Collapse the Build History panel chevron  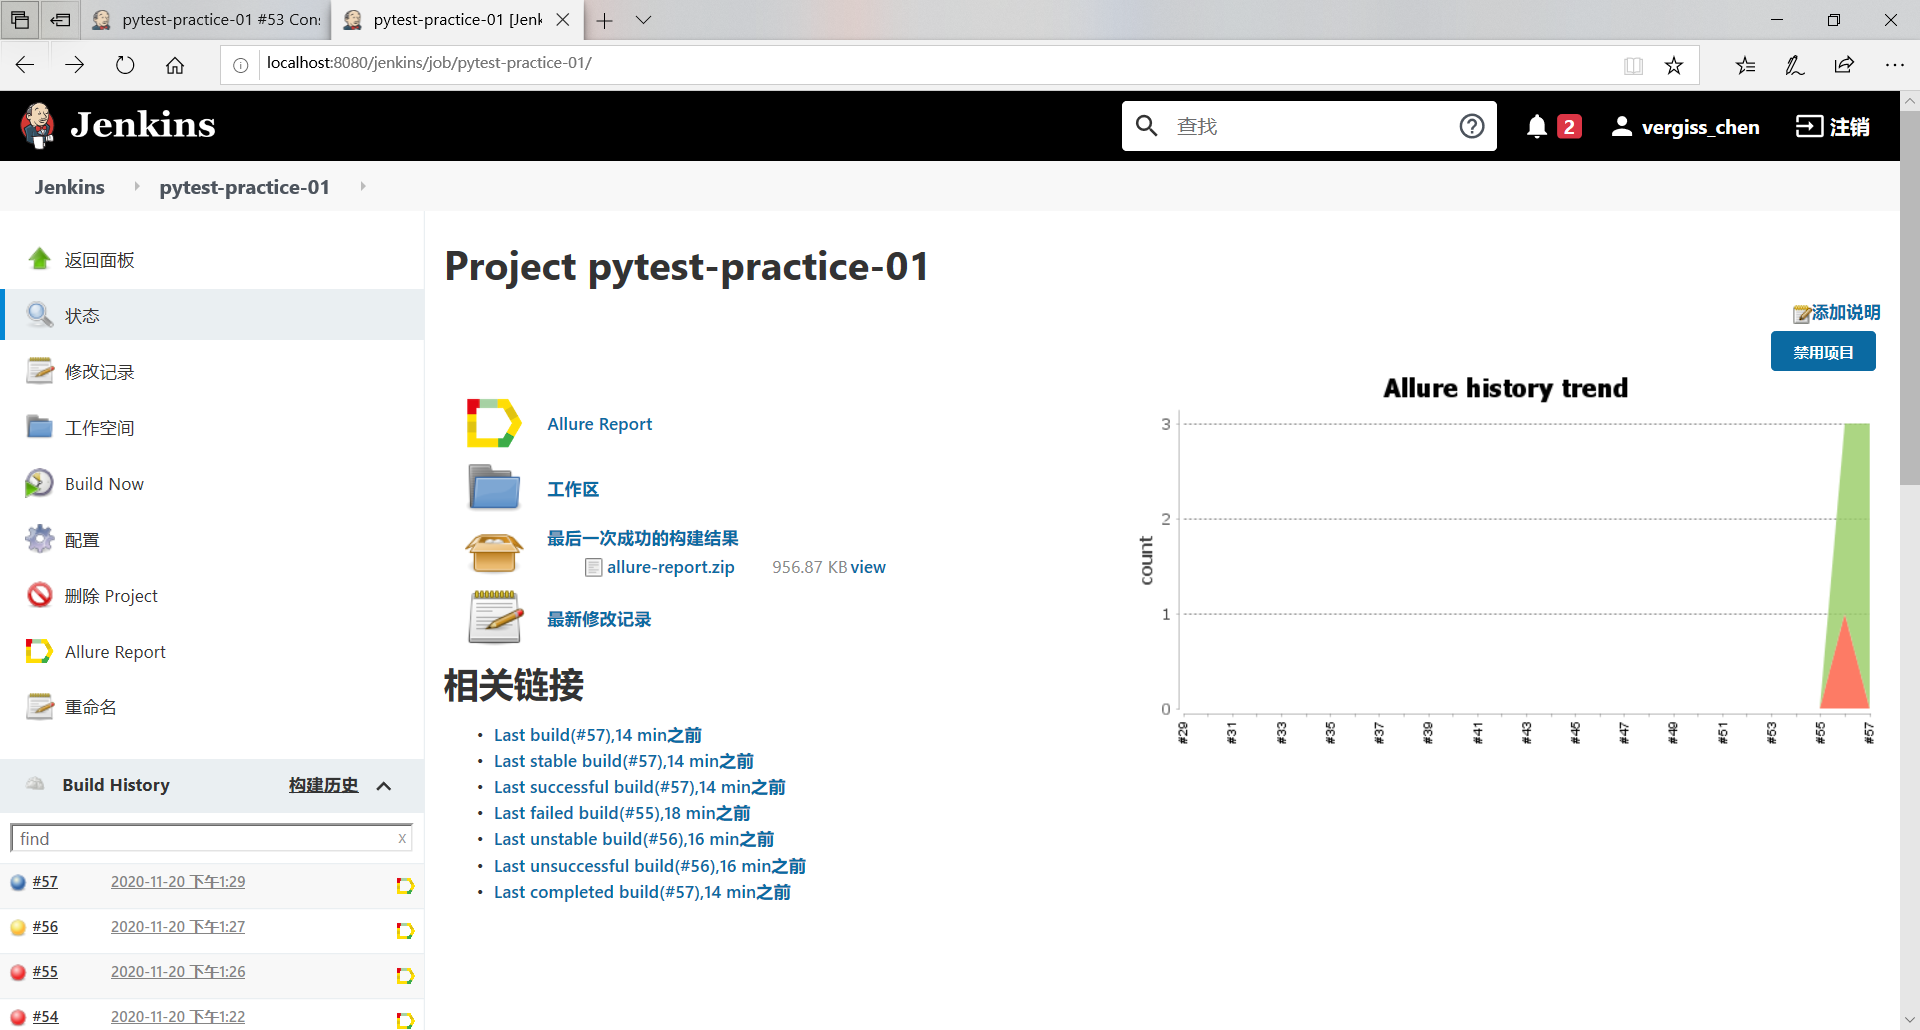coord(385,786)
